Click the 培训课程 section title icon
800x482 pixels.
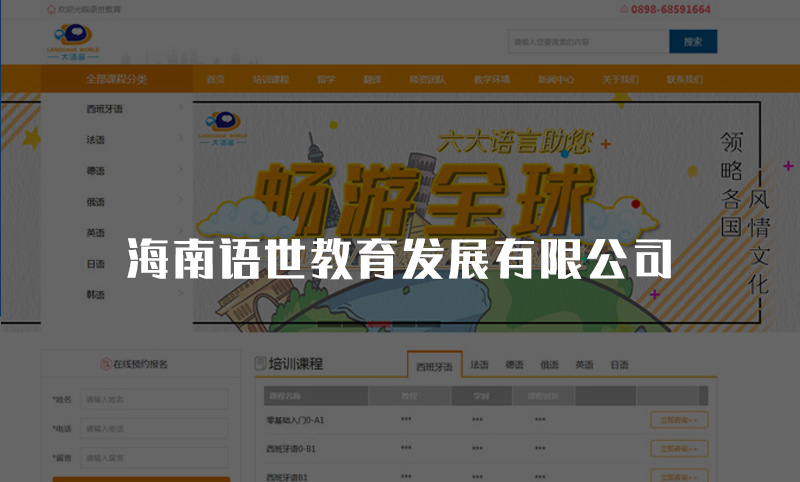[262, 364]
